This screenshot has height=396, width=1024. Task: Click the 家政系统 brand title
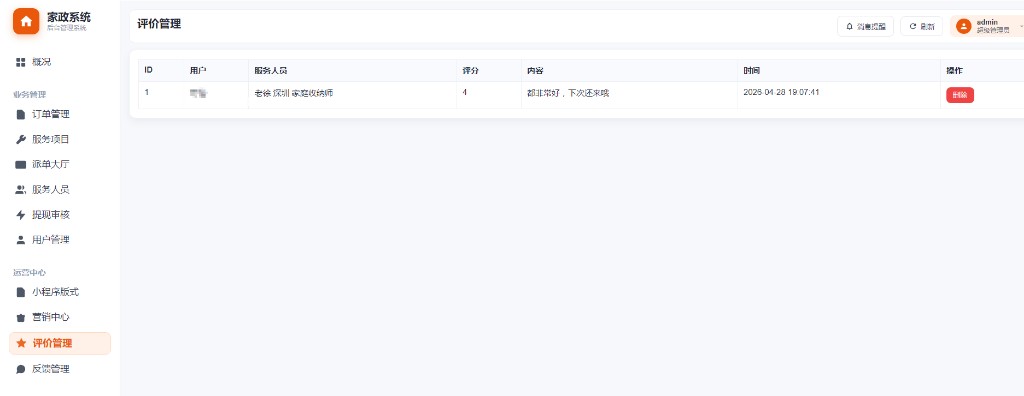pyautogui.click(x=69, y=17)
